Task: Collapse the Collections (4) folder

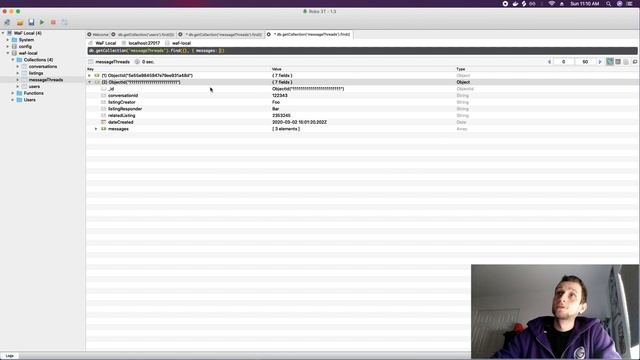Action: (x=13, y=60)
